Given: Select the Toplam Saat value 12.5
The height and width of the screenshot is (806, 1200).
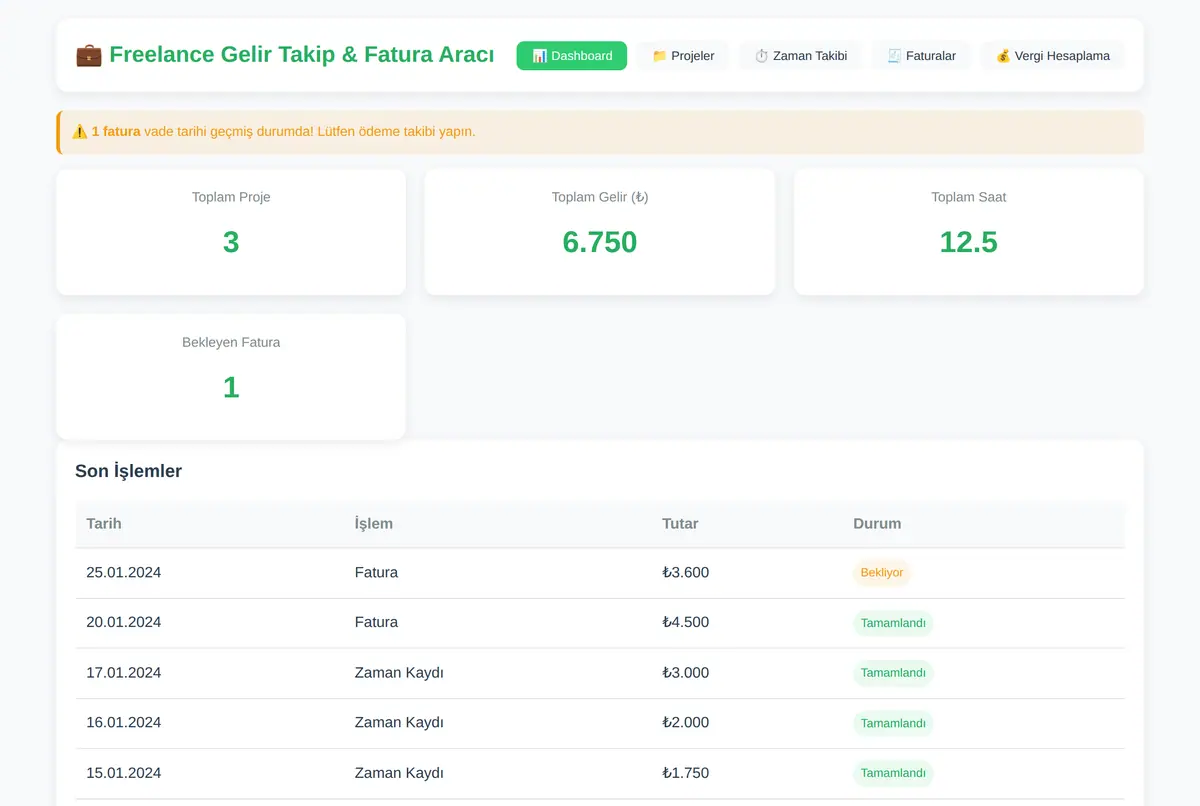Looking at the screenshot, I should [968, 242].
